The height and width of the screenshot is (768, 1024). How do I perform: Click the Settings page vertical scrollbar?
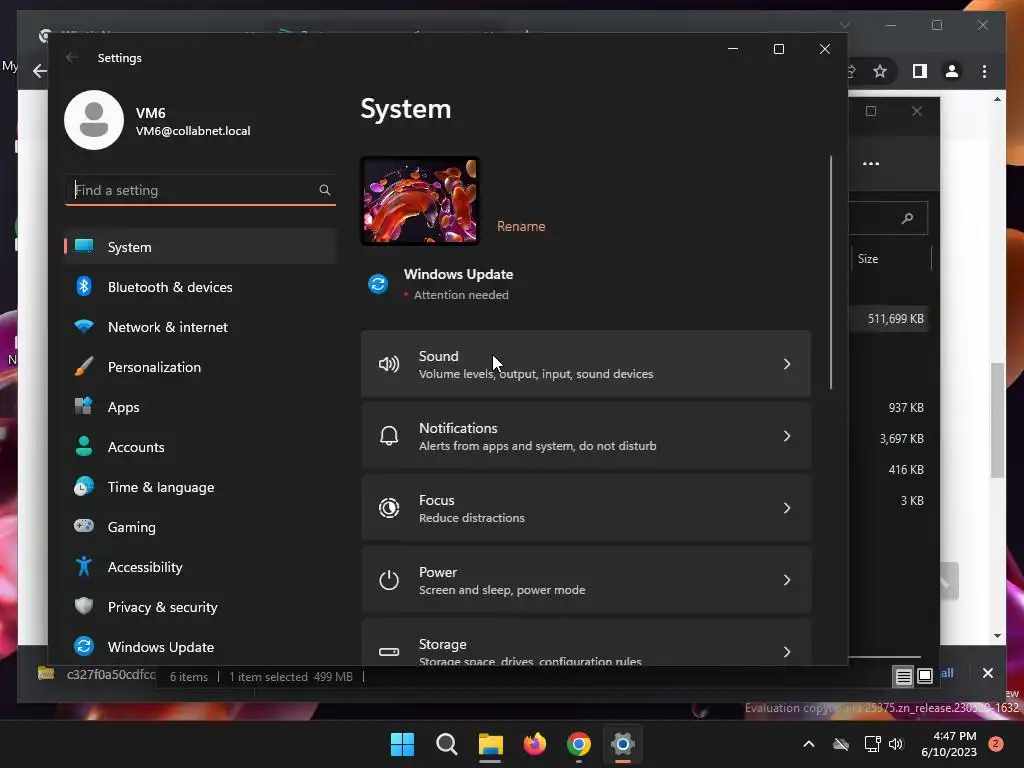pyautogui.click(x=831, y=273)
